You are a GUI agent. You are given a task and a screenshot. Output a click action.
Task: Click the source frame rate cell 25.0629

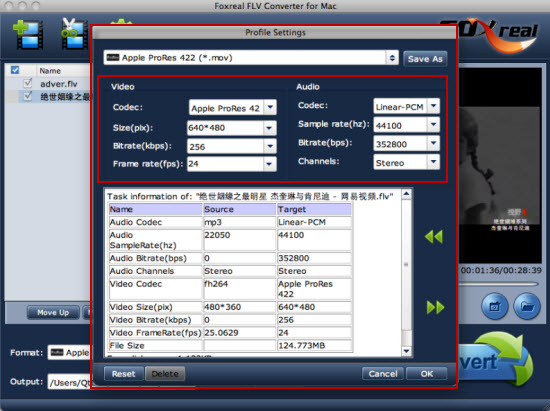pos(240,332)
